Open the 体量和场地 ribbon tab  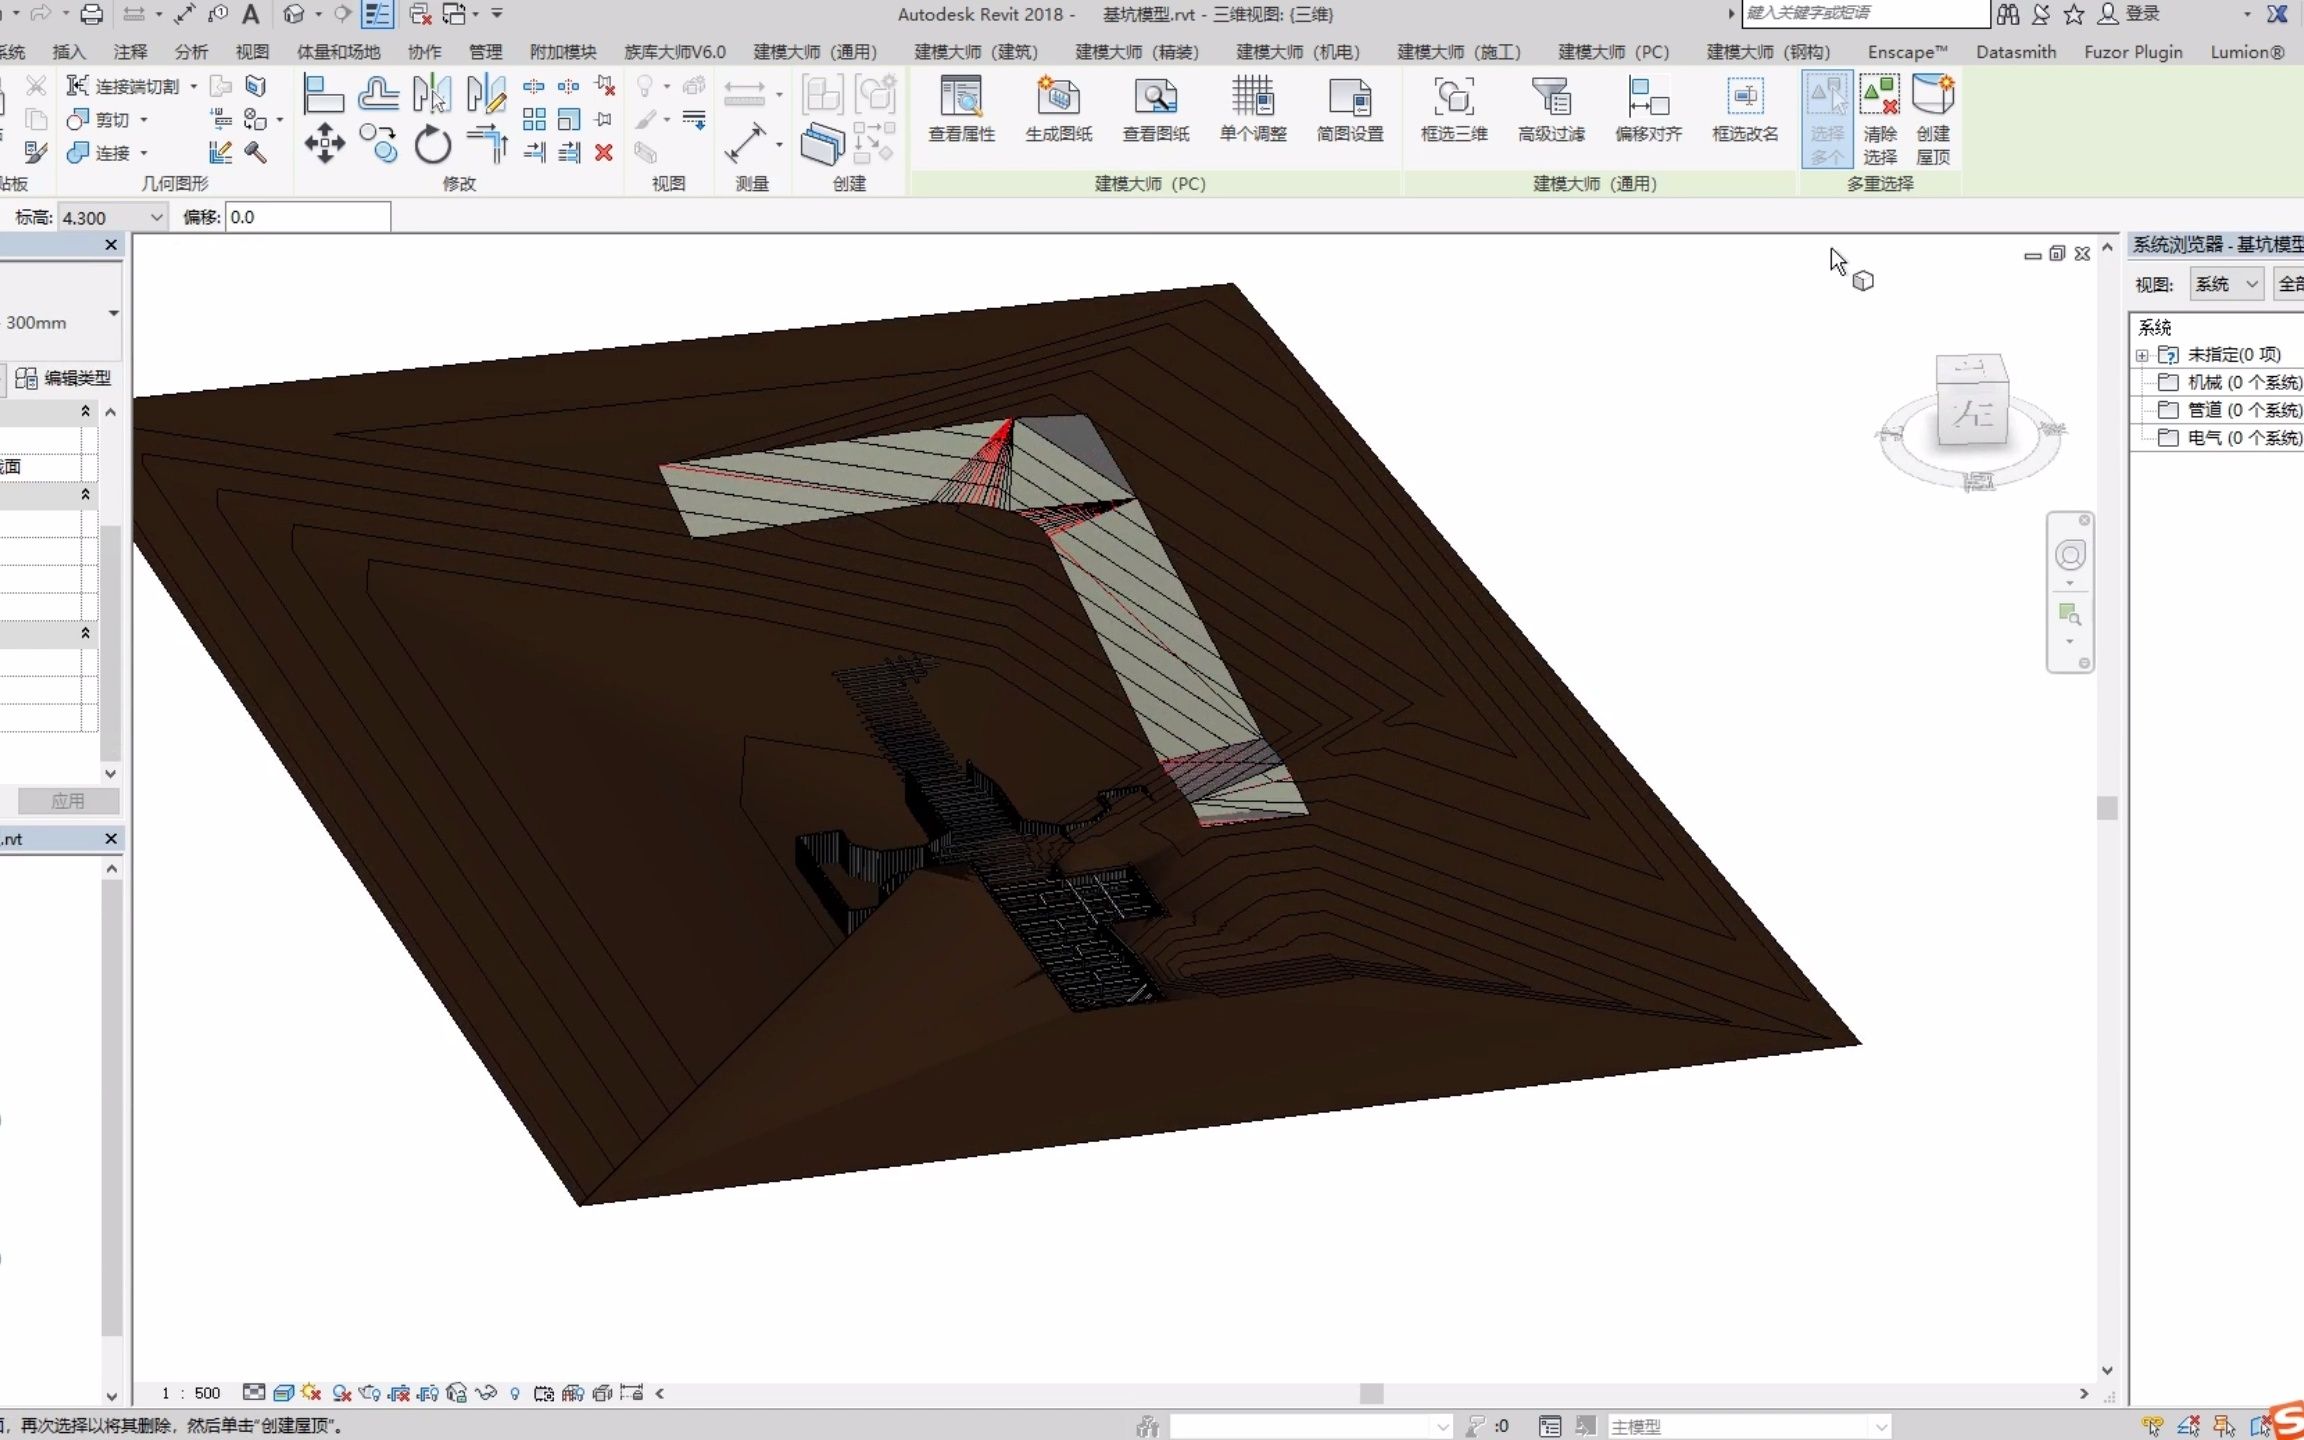(338, 52)
